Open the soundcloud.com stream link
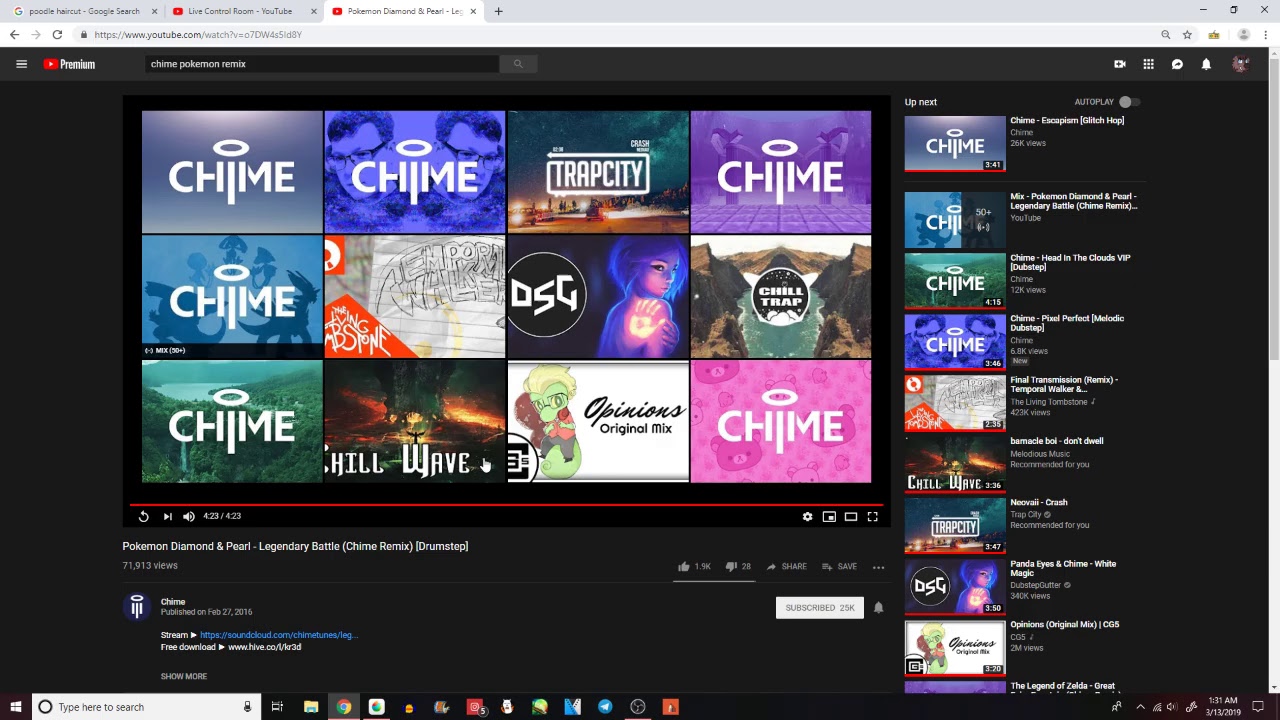Viewport: 1280px width, 720px height. point(279,635)
